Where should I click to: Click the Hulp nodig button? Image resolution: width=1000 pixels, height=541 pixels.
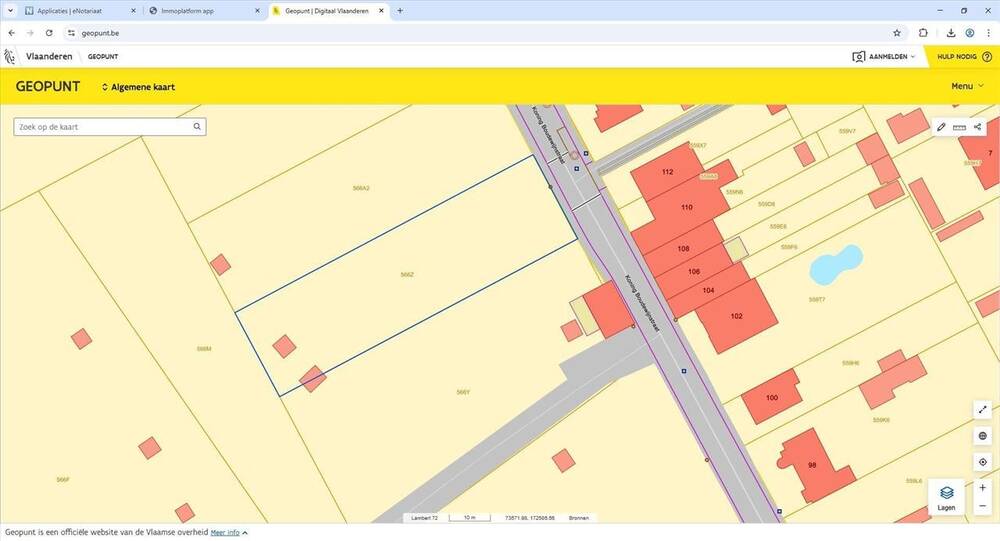(x=962, y=57)
